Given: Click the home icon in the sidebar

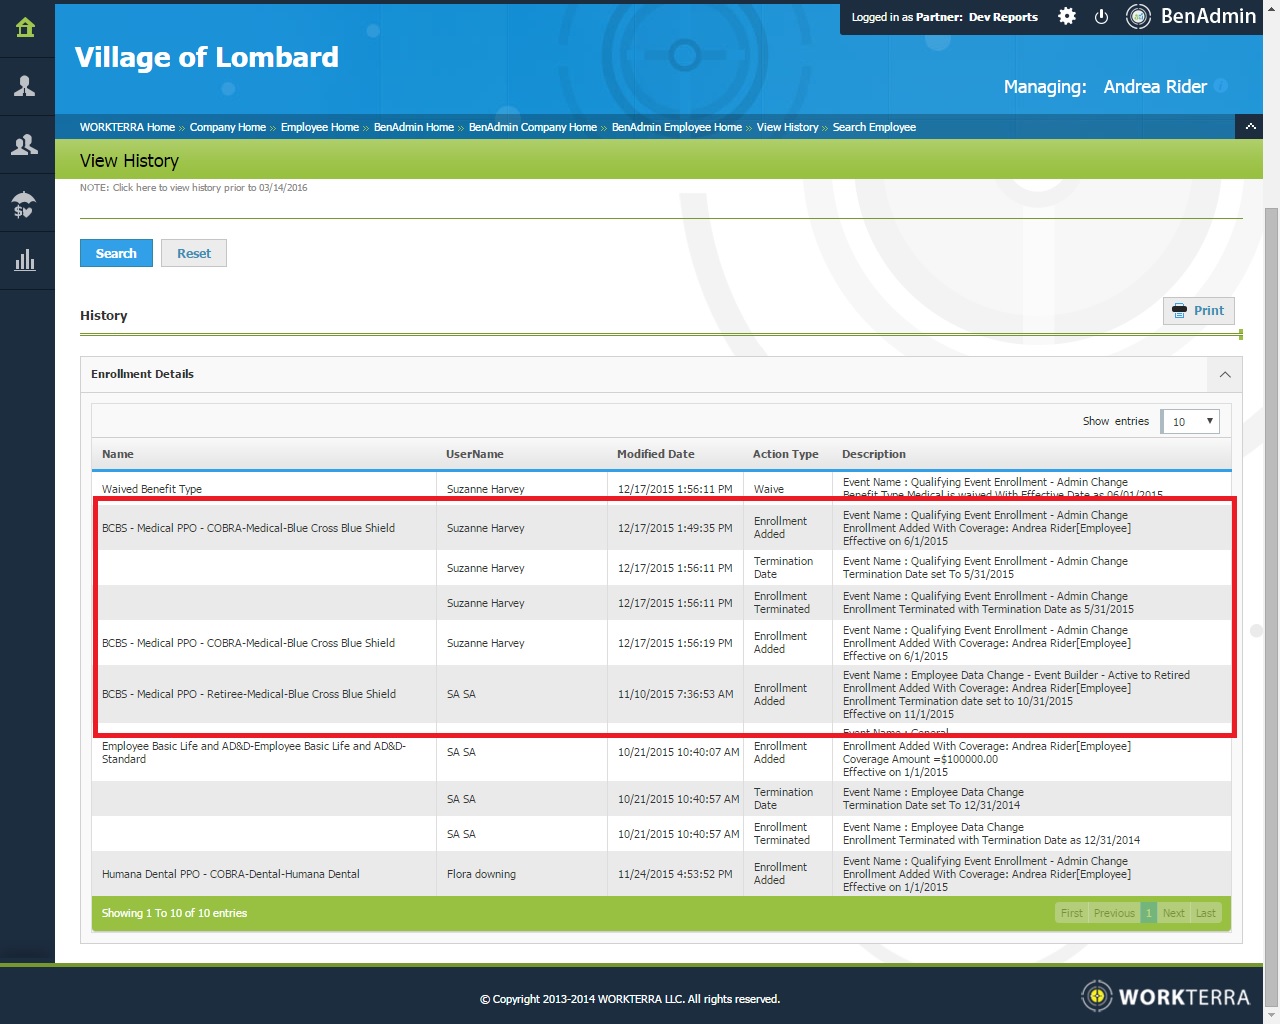Looking at the screenshot, I should point(25,28).
